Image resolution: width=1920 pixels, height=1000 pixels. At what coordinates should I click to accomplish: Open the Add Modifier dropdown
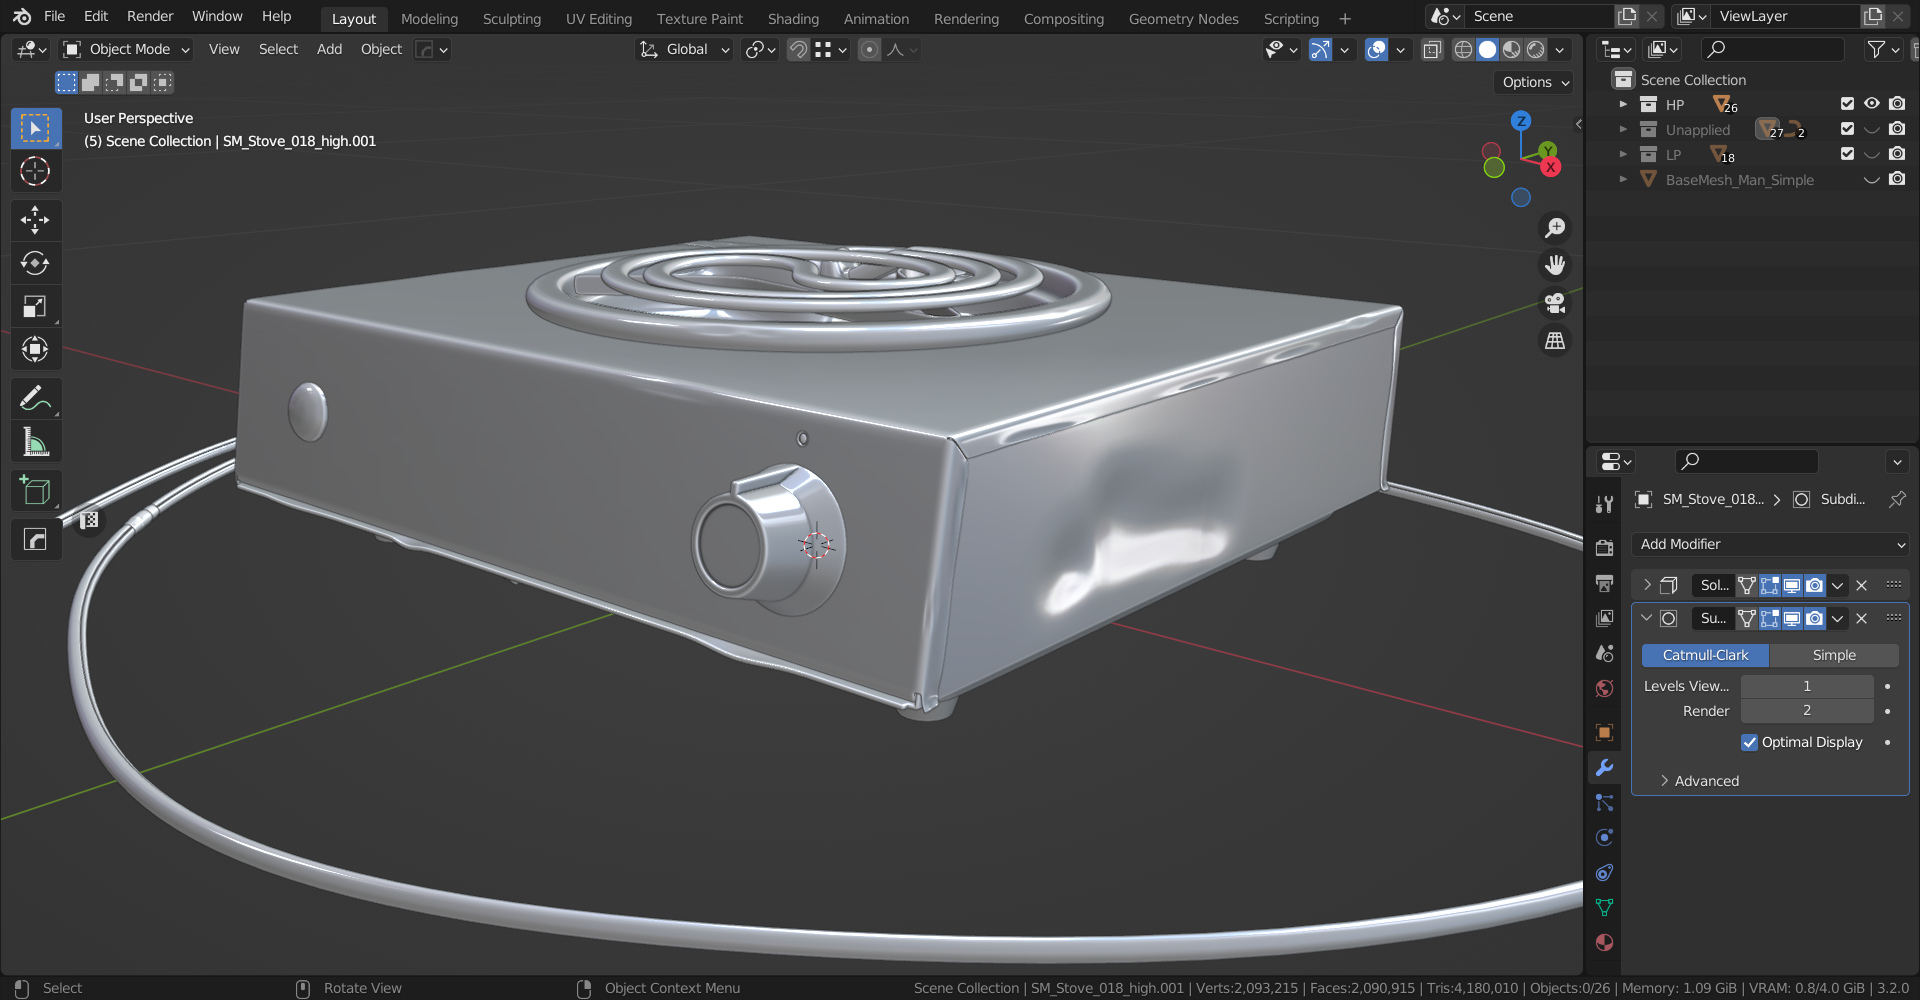click(x=1769, y=544)
